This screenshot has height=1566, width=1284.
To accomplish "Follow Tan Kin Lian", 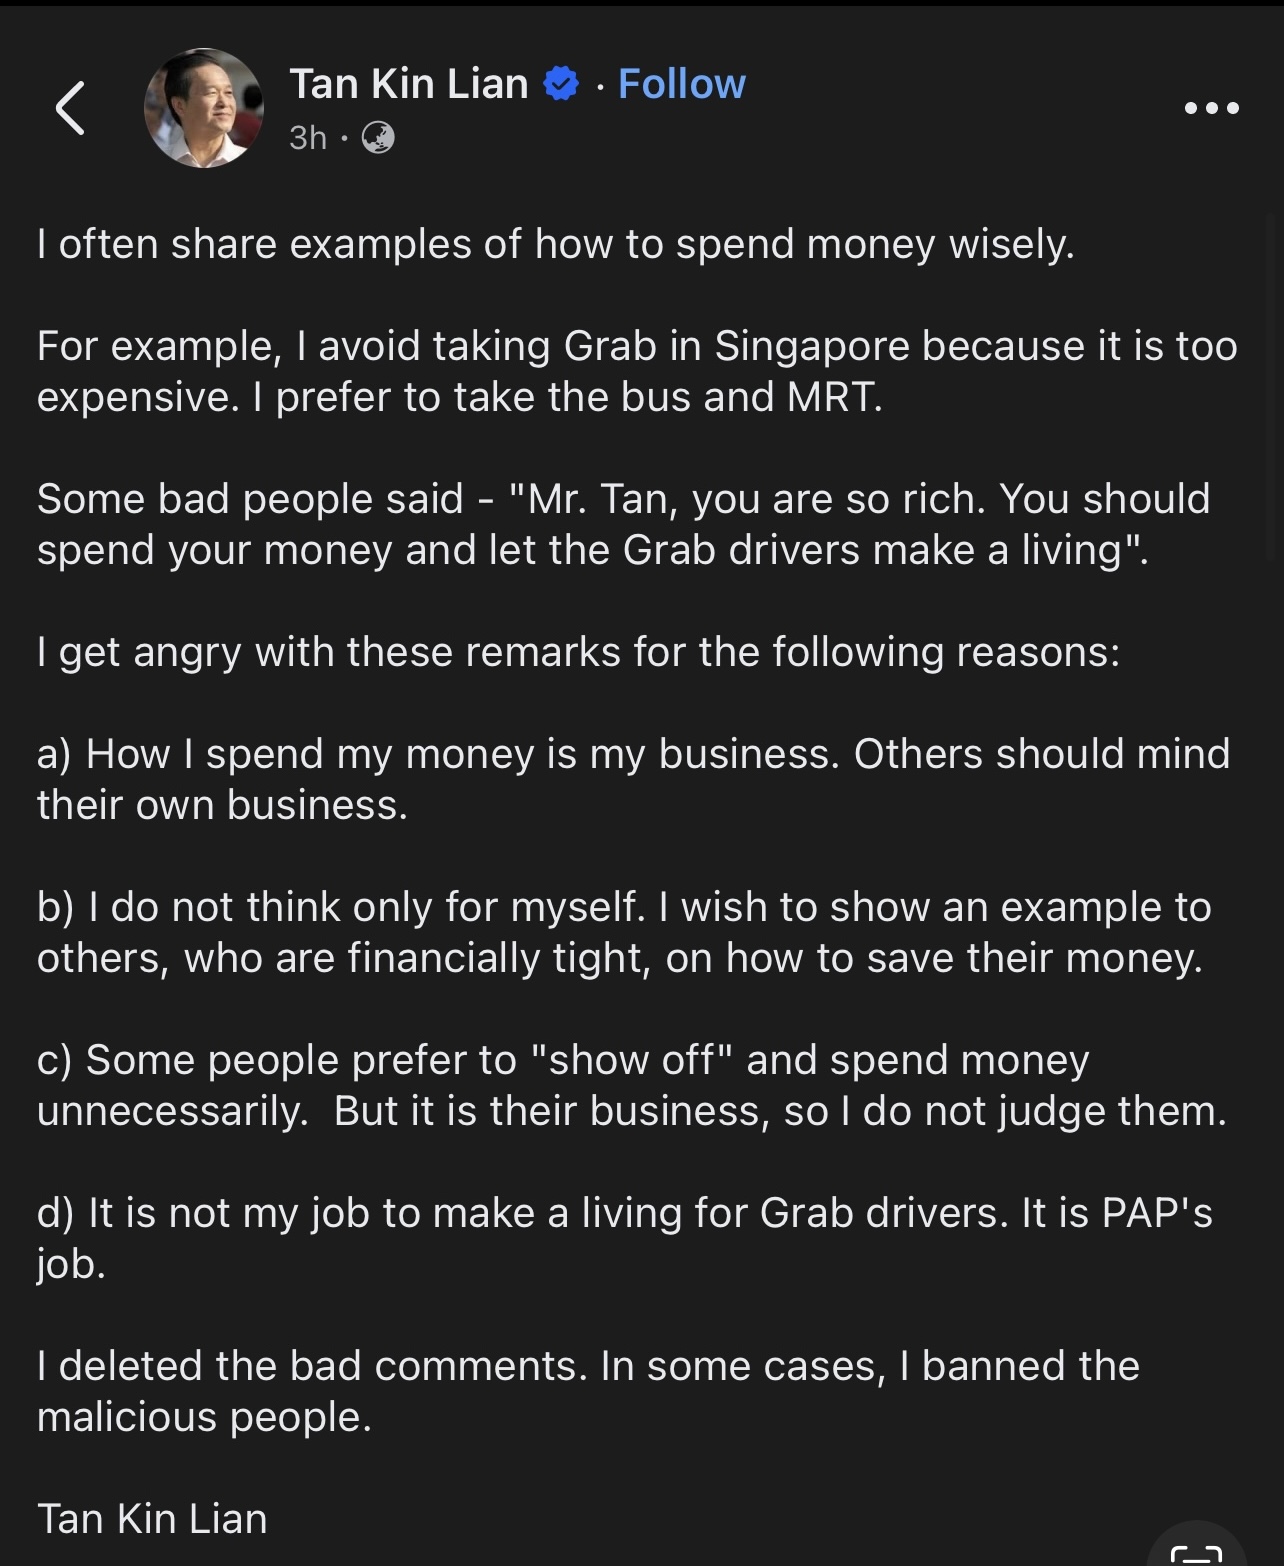I will tap(681, 84).
